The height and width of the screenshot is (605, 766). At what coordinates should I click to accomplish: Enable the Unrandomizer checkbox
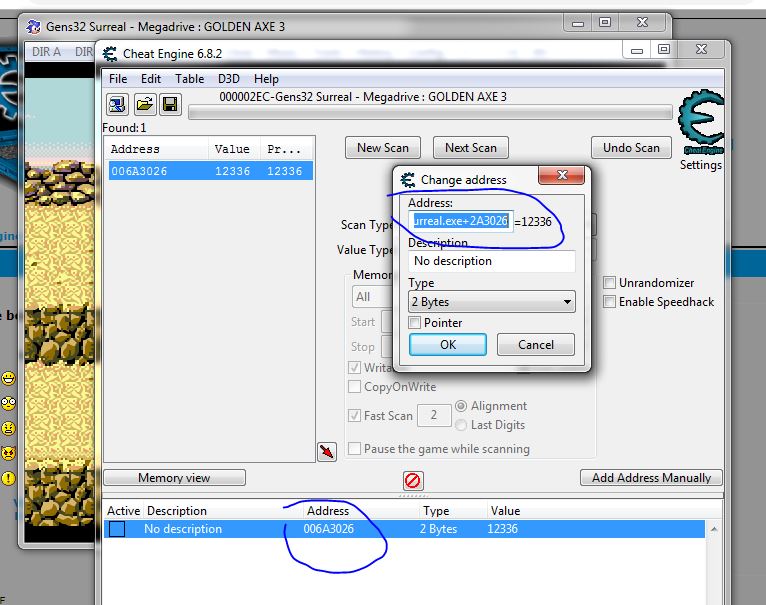click(x=609, y=282)
